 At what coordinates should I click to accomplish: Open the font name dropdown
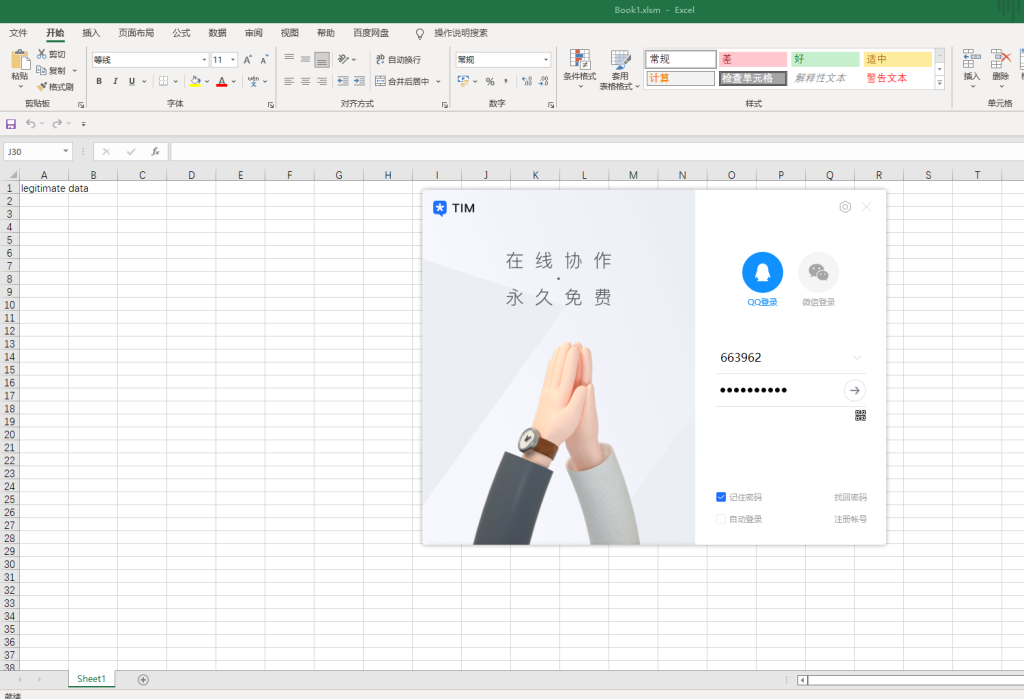coord(204,59)
